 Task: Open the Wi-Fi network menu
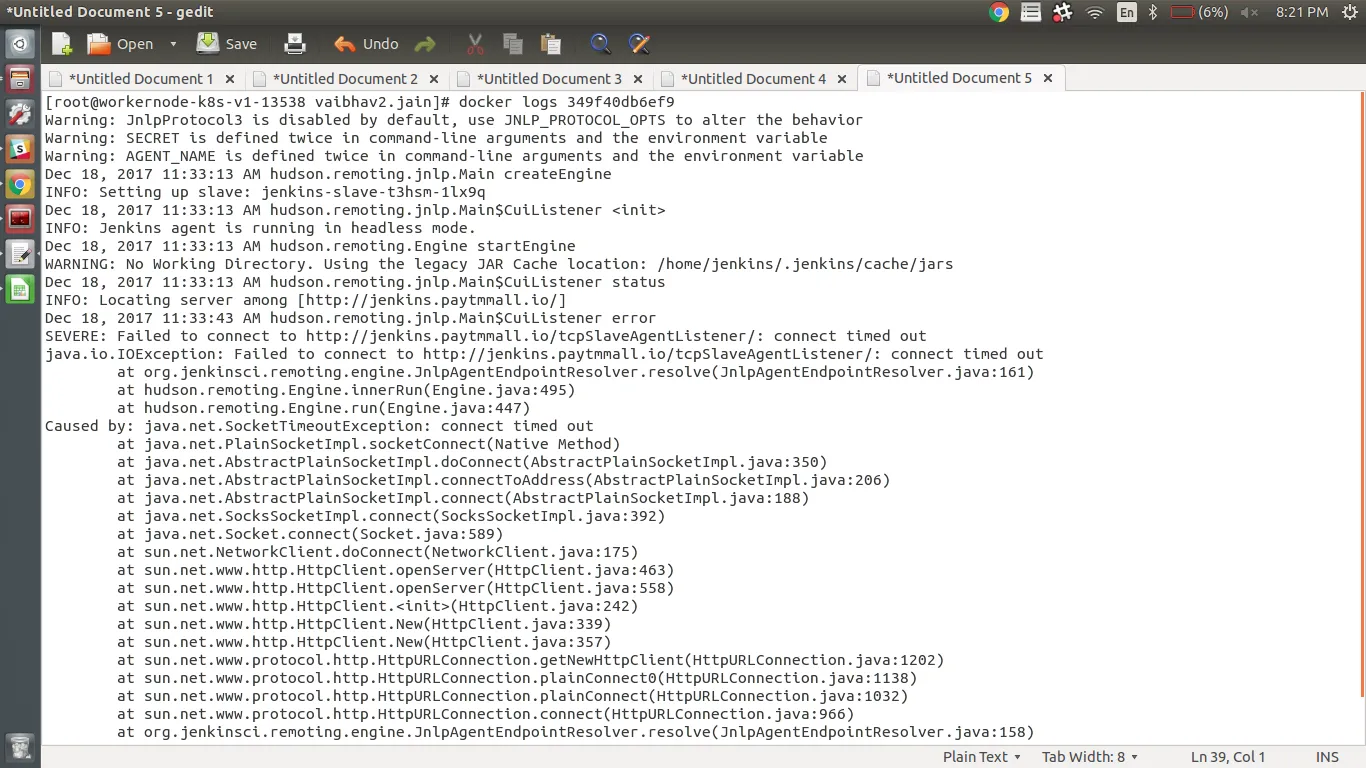1095,12
